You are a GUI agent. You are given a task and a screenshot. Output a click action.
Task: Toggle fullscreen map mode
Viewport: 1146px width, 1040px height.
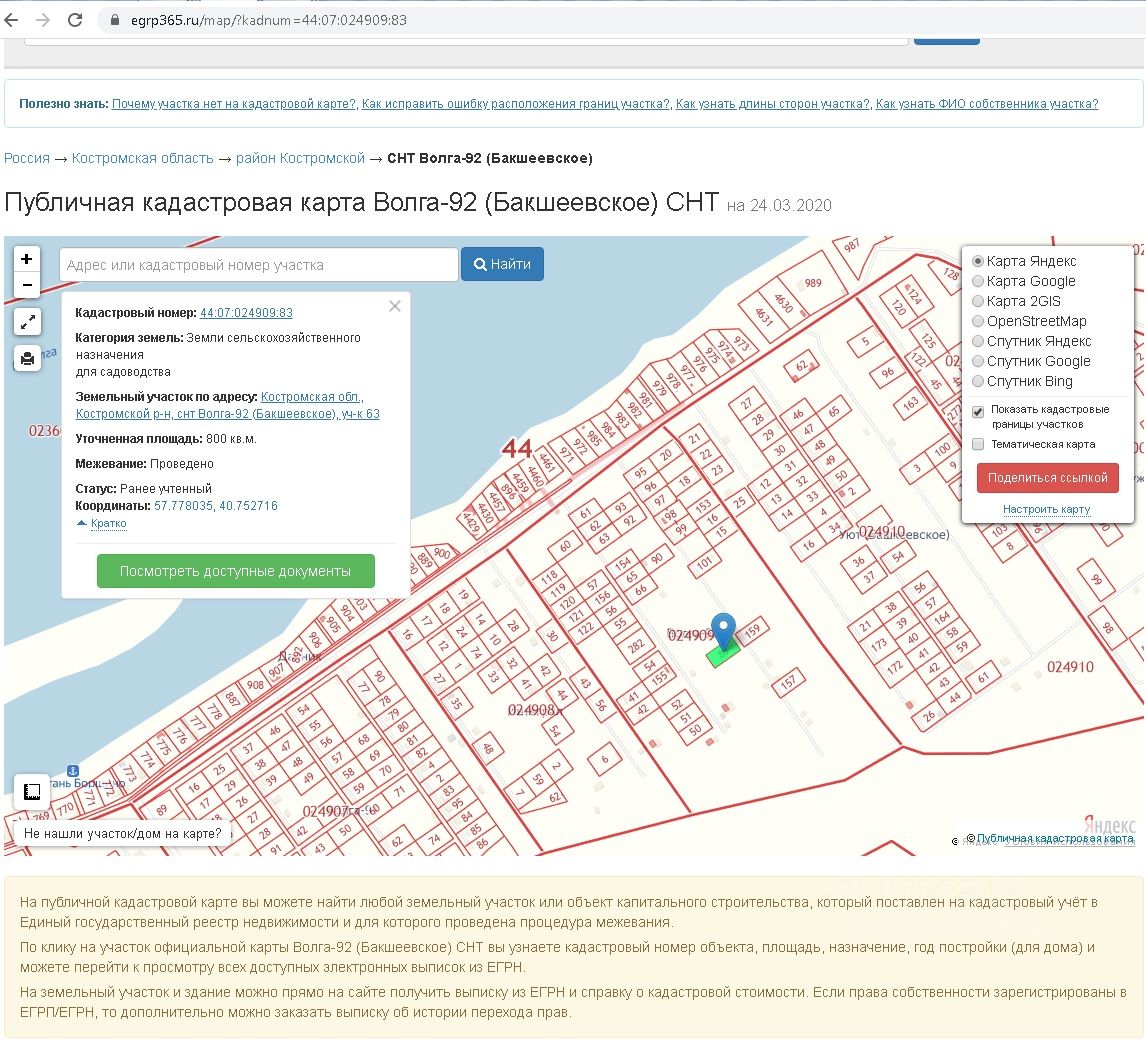point(27,322)
